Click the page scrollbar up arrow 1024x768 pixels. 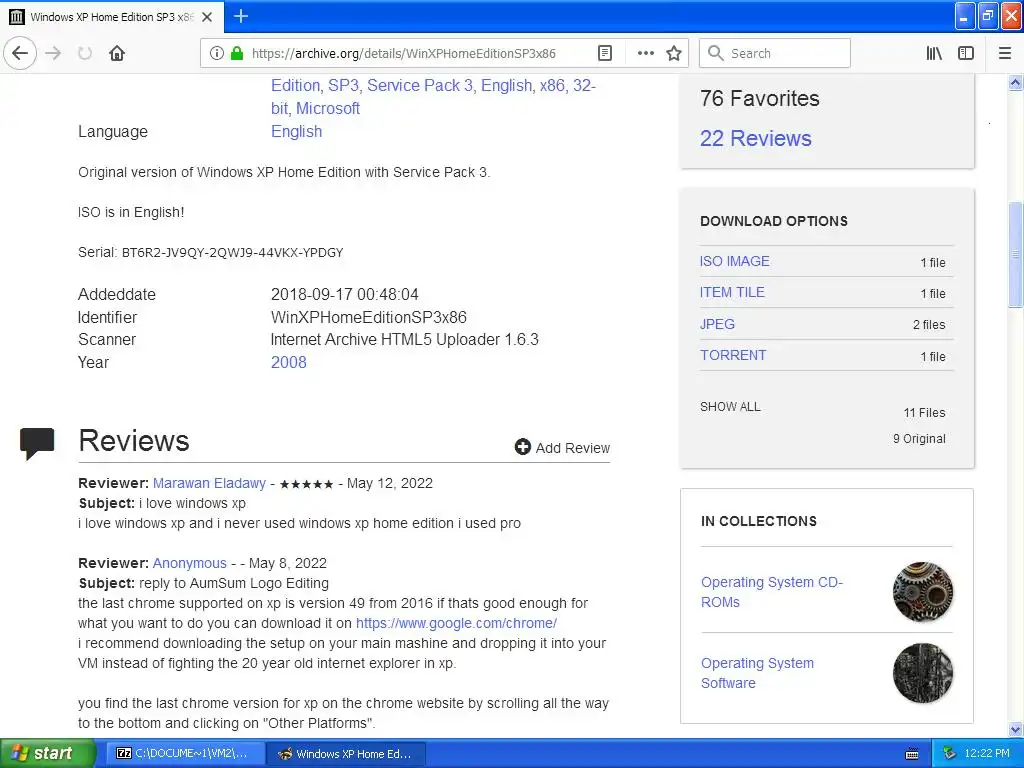pyautogui.click(x=1016, y=82)
